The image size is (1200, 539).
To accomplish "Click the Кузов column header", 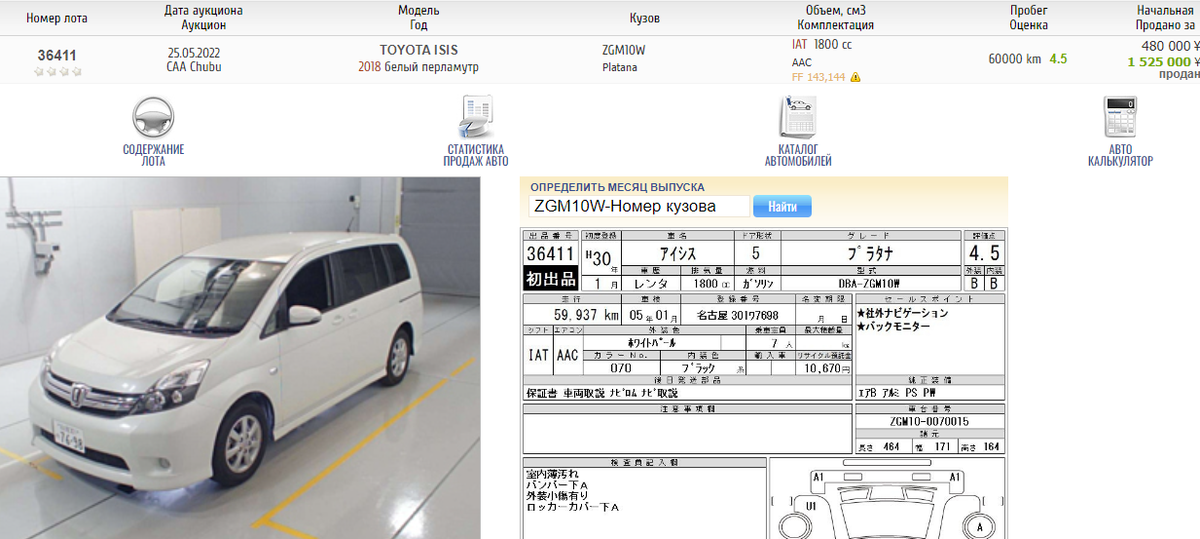I will (x=644, y=18).
